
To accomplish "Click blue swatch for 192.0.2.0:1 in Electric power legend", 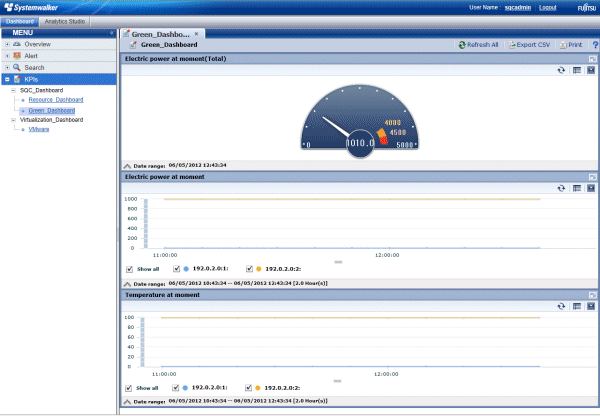I will (186, 269).
